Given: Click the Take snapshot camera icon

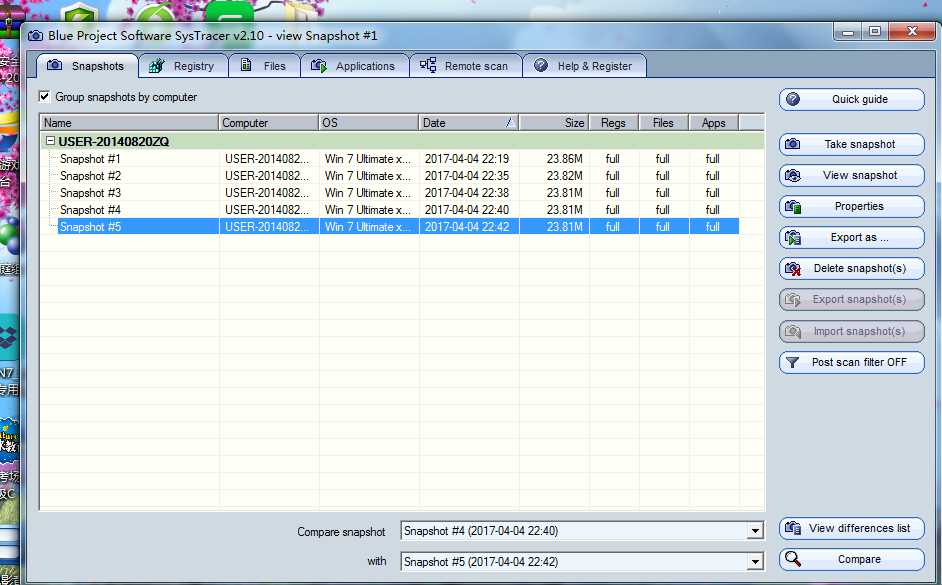Looking at the screenshot, I should click(x=793, y=144).
